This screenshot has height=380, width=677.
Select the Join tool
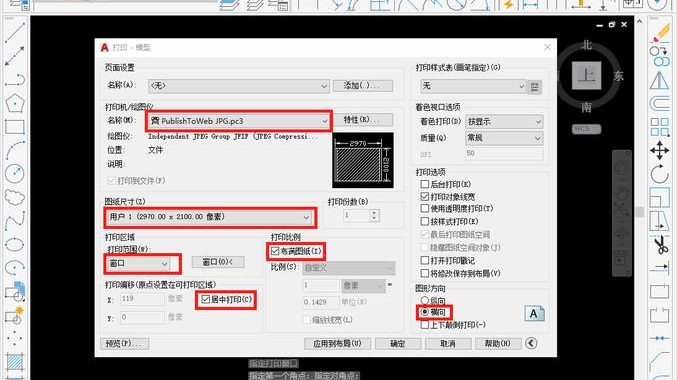pyautogui.click(x=660, y=339)
